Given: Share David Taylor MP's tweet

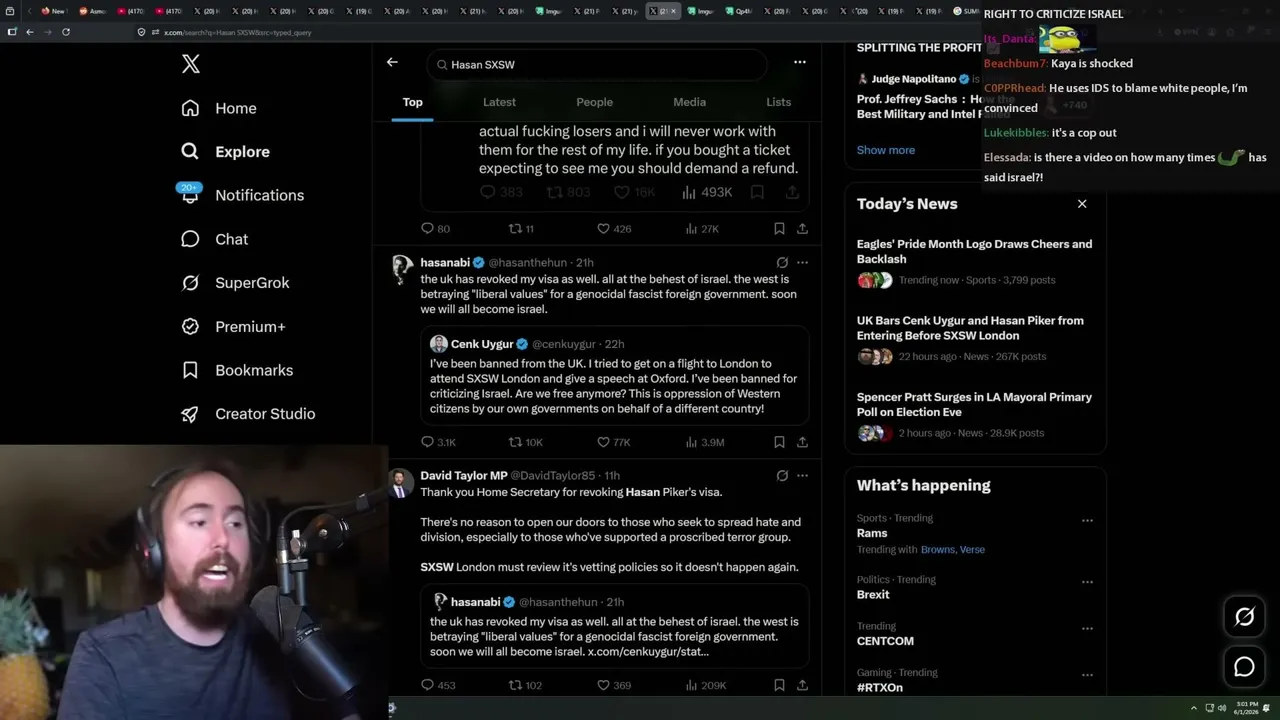Looking at the screenshot, I should pos(802,685).
